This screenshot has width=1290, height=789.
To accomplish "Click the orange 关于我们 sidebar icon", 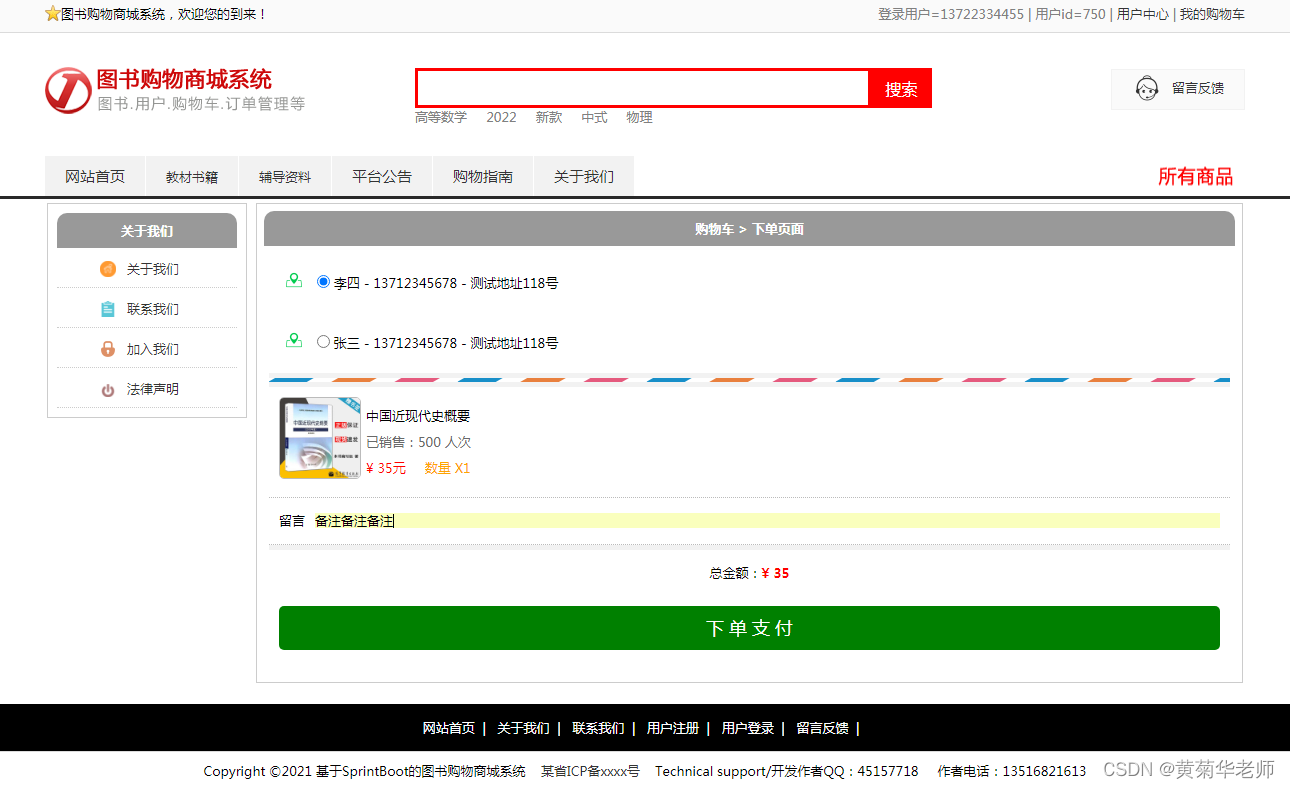I will click(x=108, y=269).
